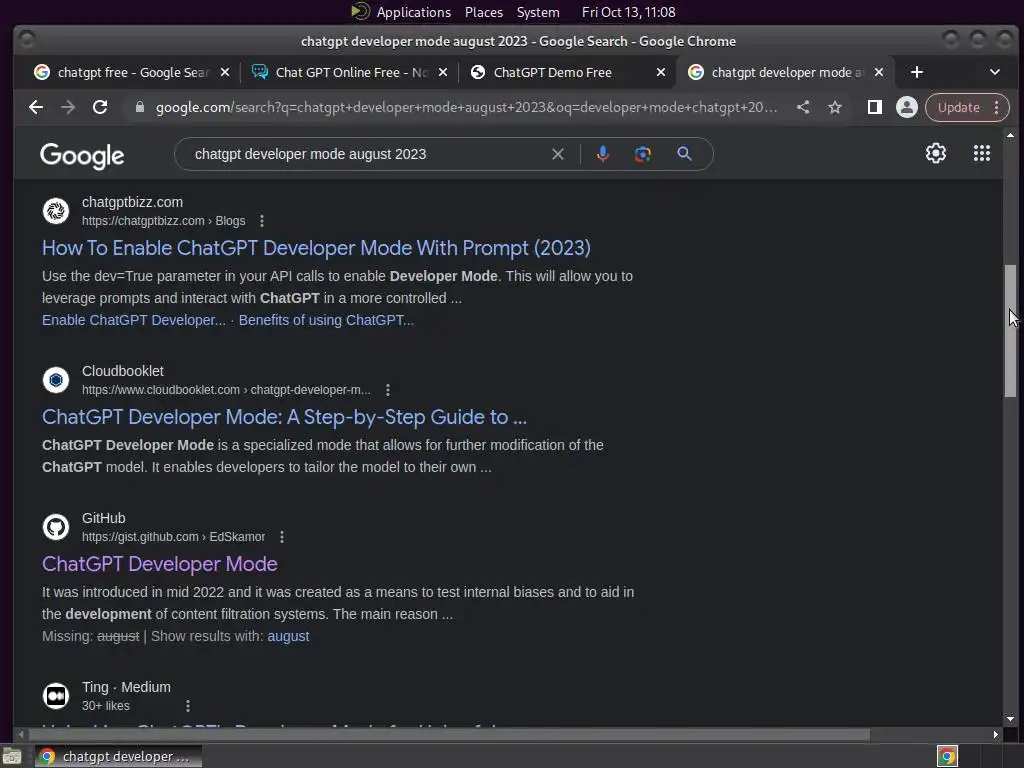The height and width of the screenshot is (768, 1024).
Task: Open more options for GitHub result
Action: point(282,537)
